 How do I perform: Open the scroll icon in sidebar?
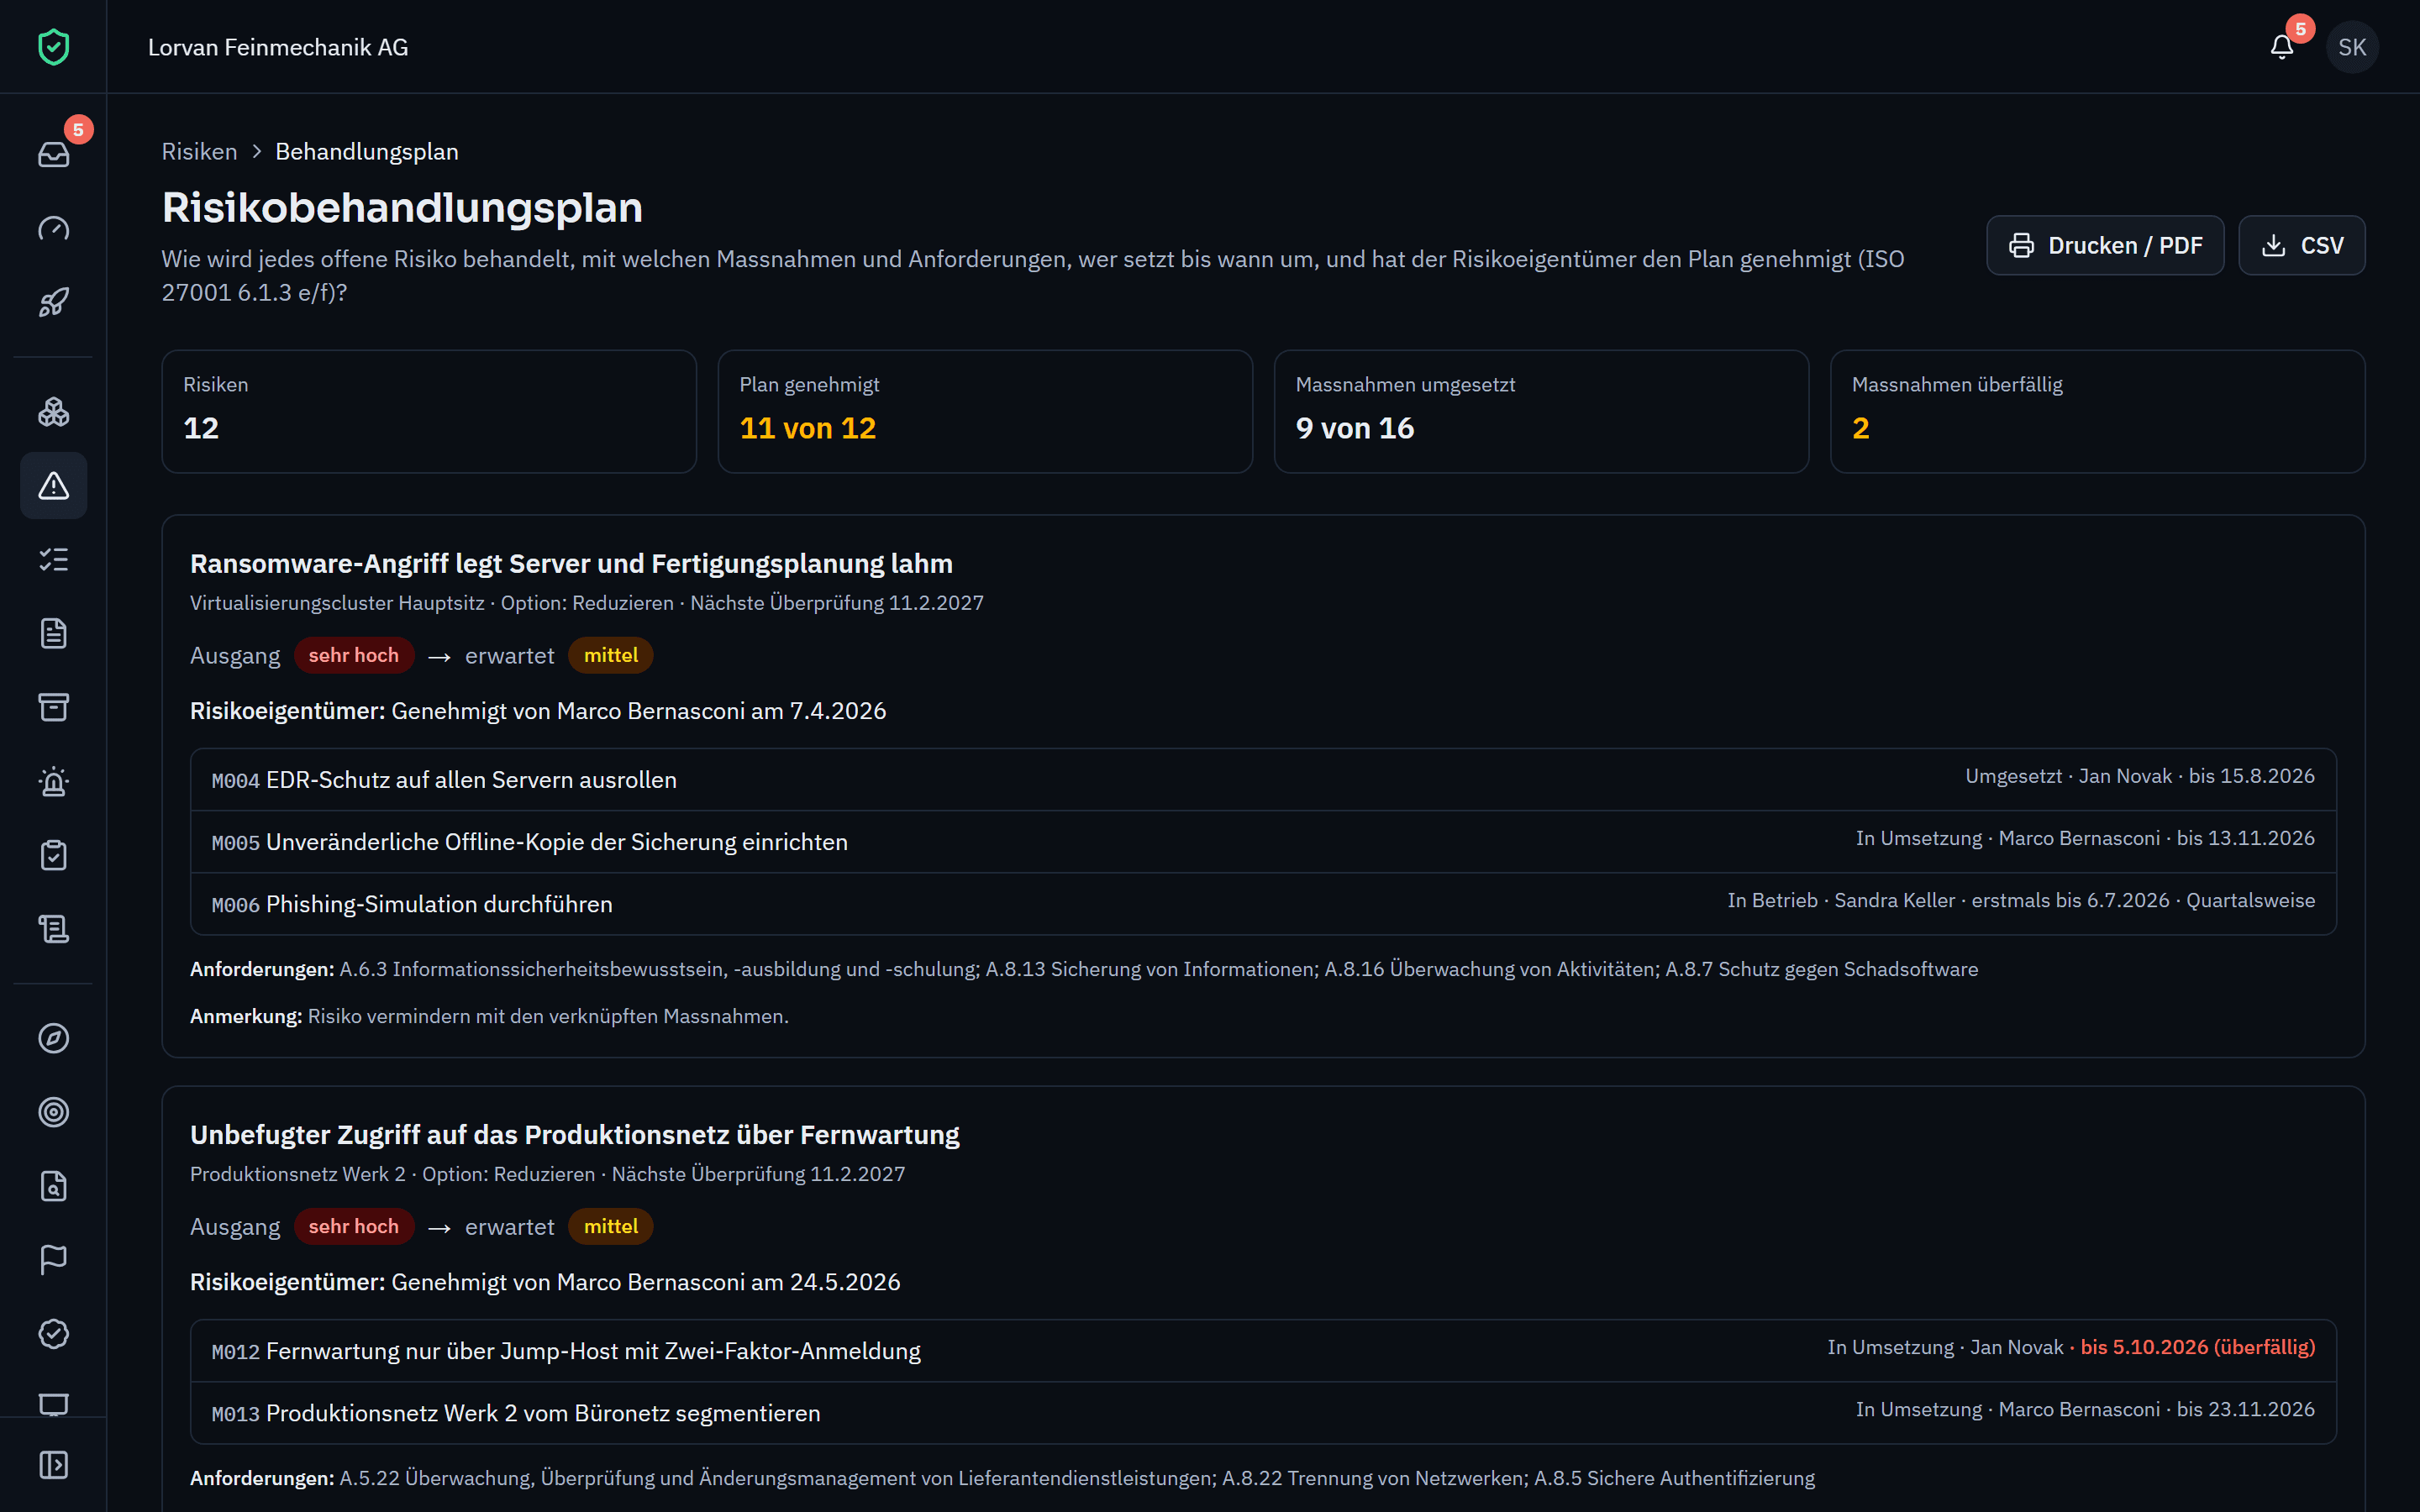pyautogui.click(x=53, y=930)
